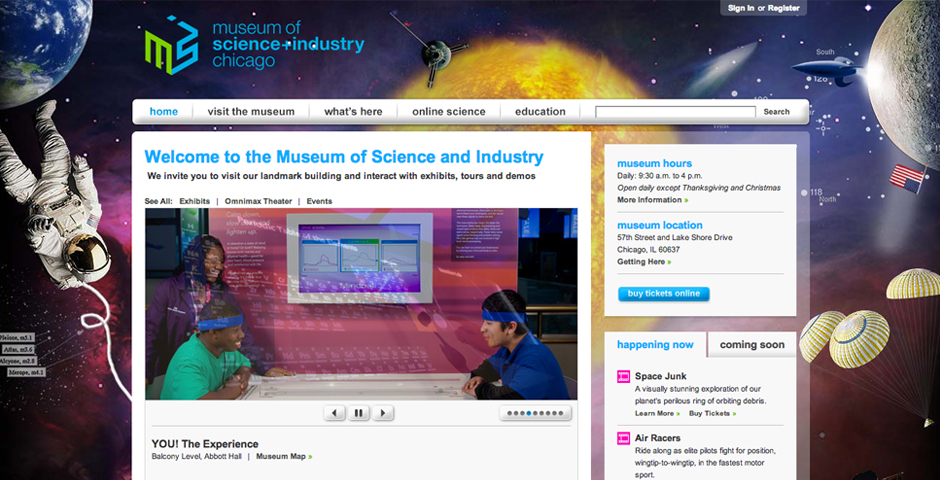The width and height of the screenshot is (940, 480).
Task: Open the Getting Here link
Action: coord(644,262)
